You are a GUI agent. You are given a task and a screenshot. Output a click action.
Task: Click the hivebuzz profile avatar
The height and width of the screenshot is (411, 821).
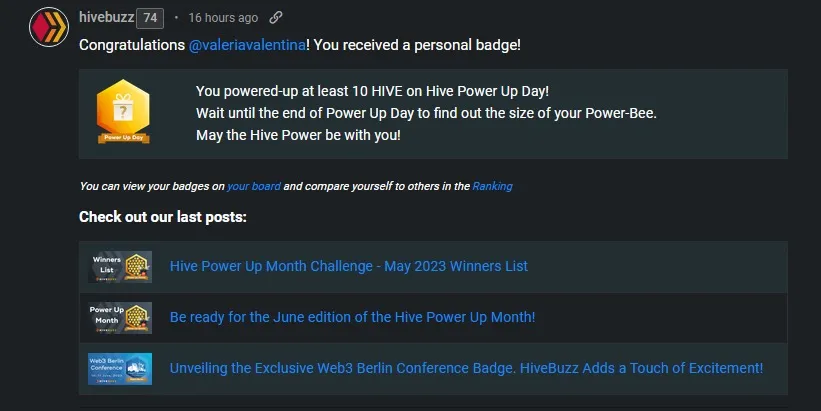click(49, 27)
